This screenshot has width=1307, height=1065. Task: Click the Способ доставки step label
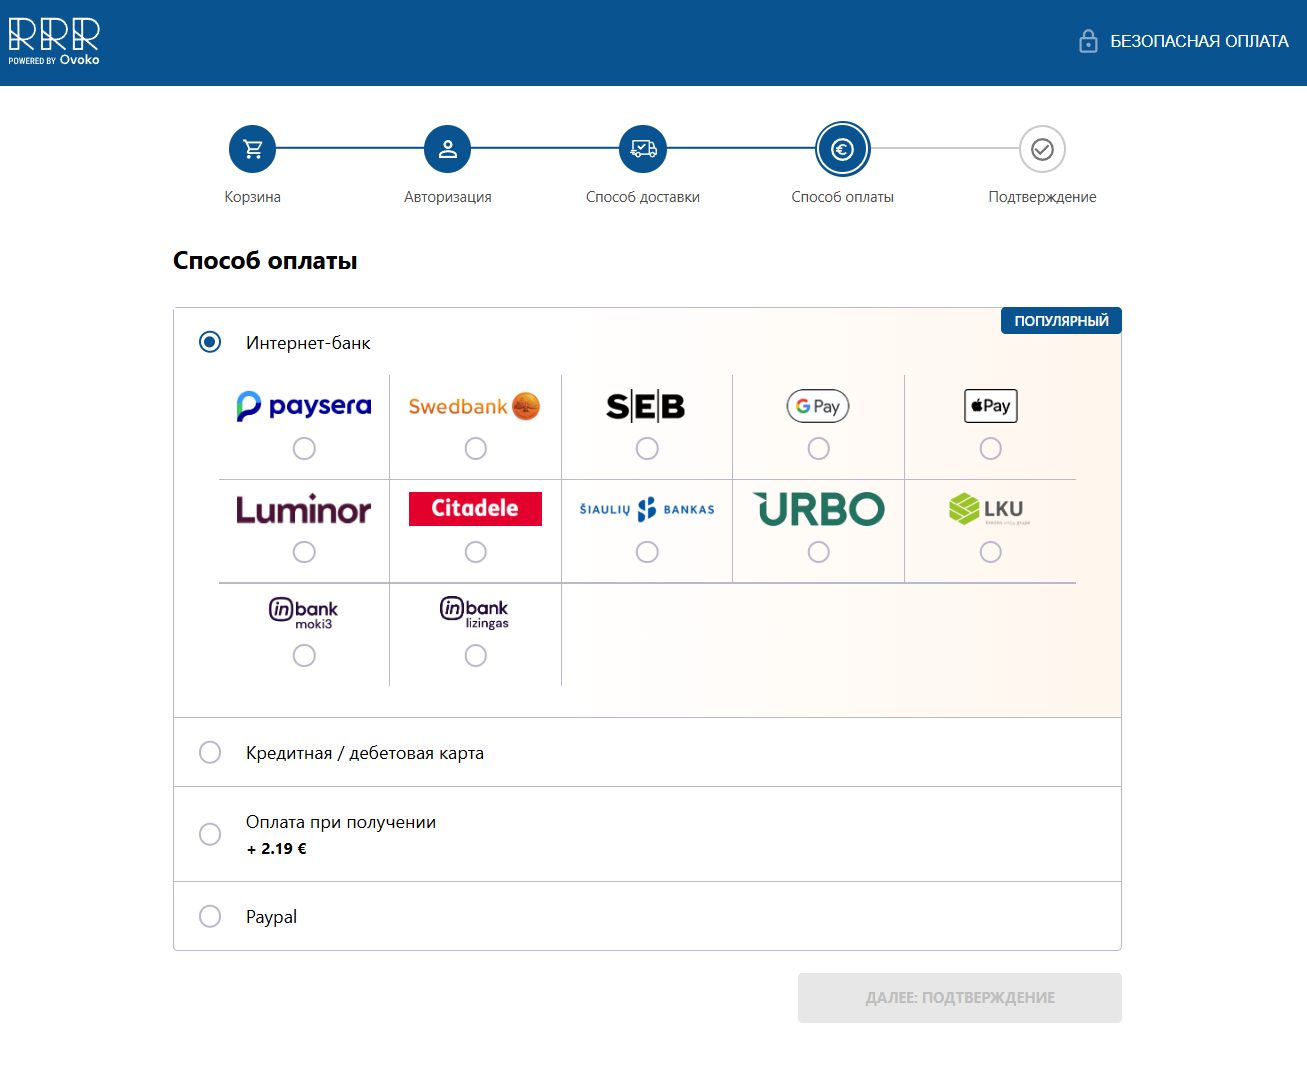[643, 197]
